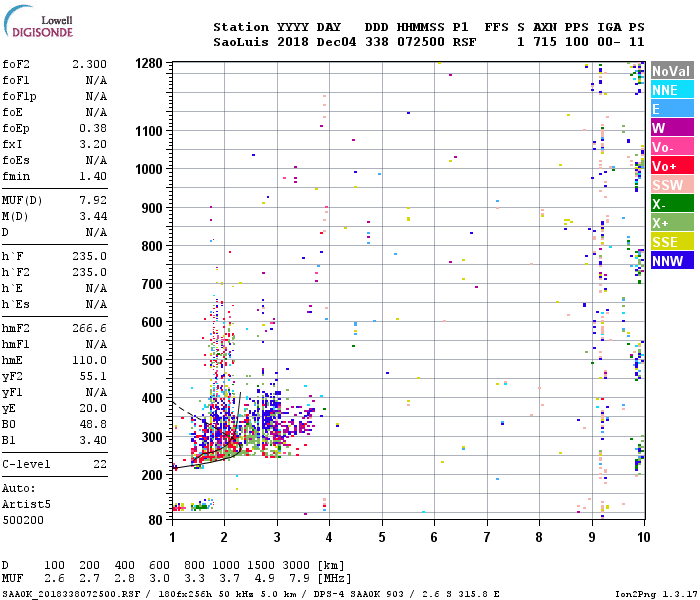Click the h`F2 value 235.0
The width and height of the screenshot is (700, 600).
(89, 273)
